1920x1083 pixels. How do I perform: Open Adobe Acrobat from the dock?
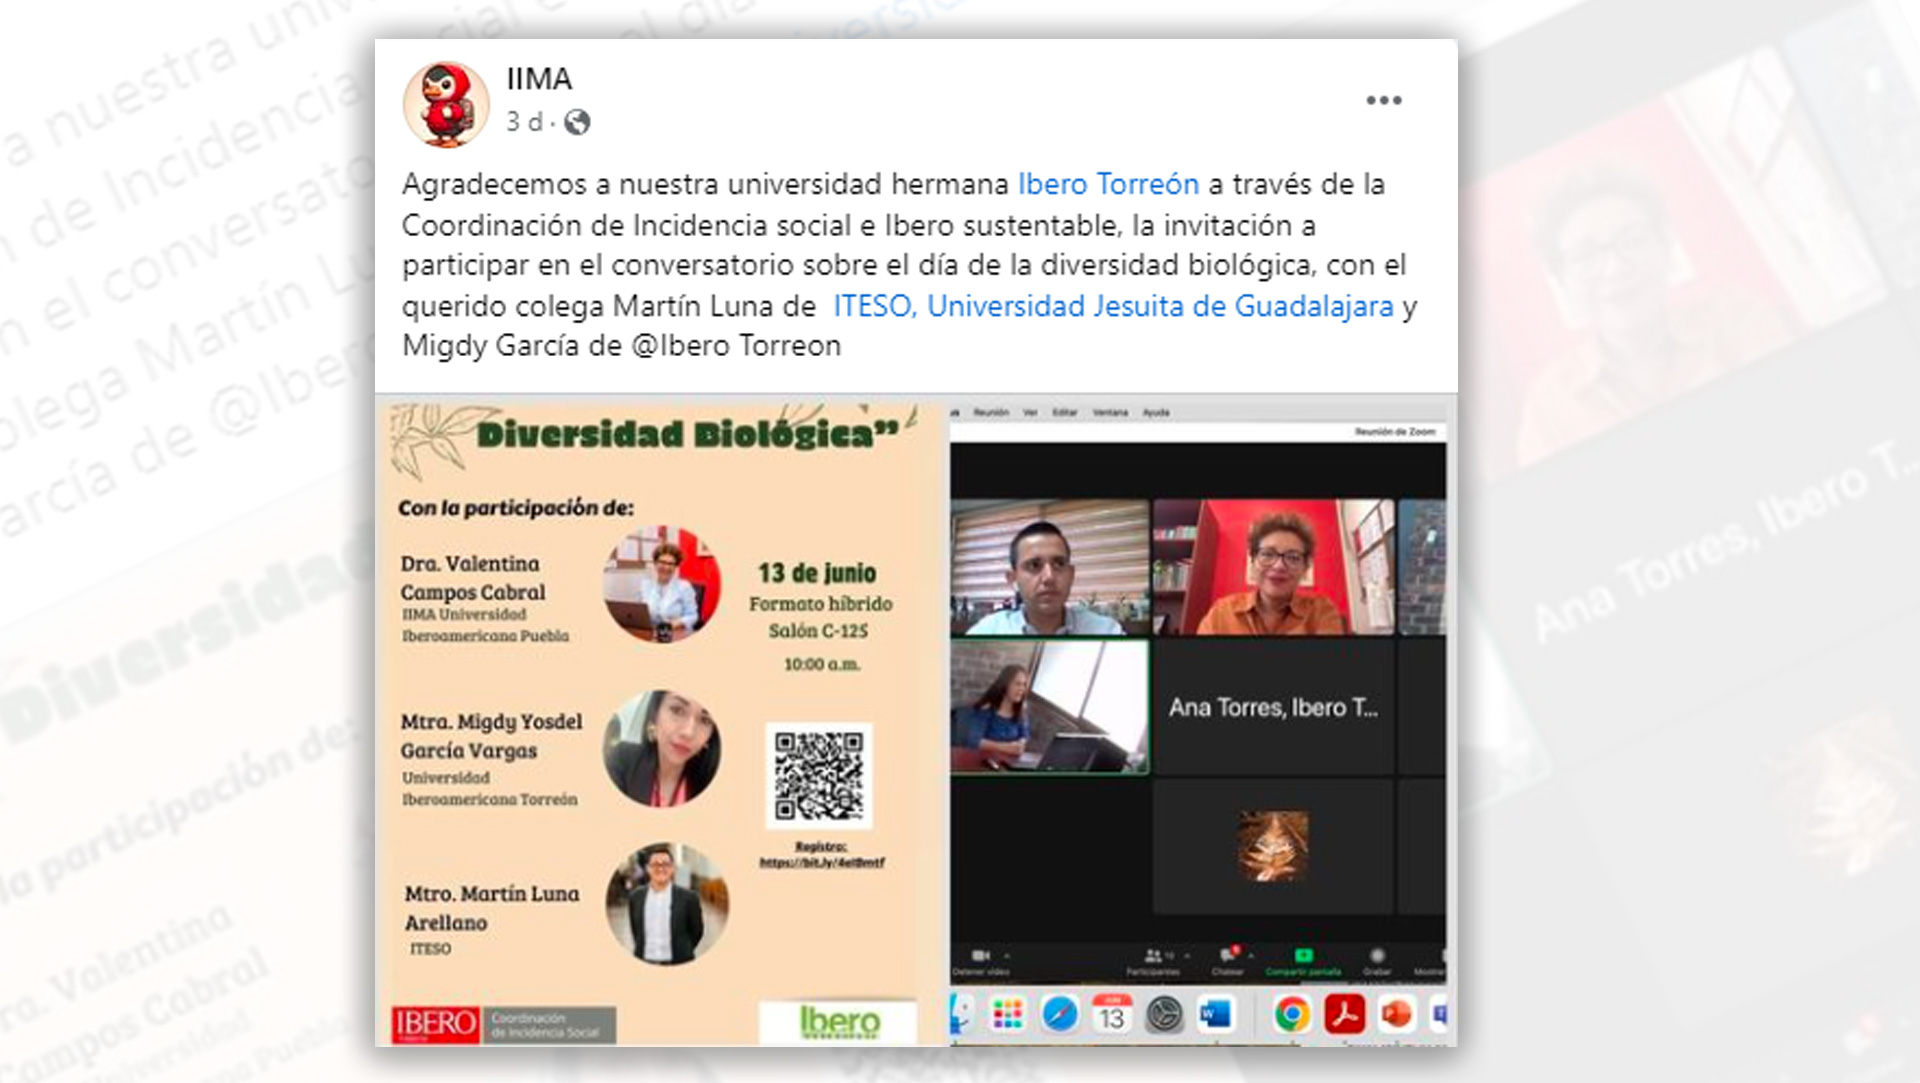point(1344,1016)
